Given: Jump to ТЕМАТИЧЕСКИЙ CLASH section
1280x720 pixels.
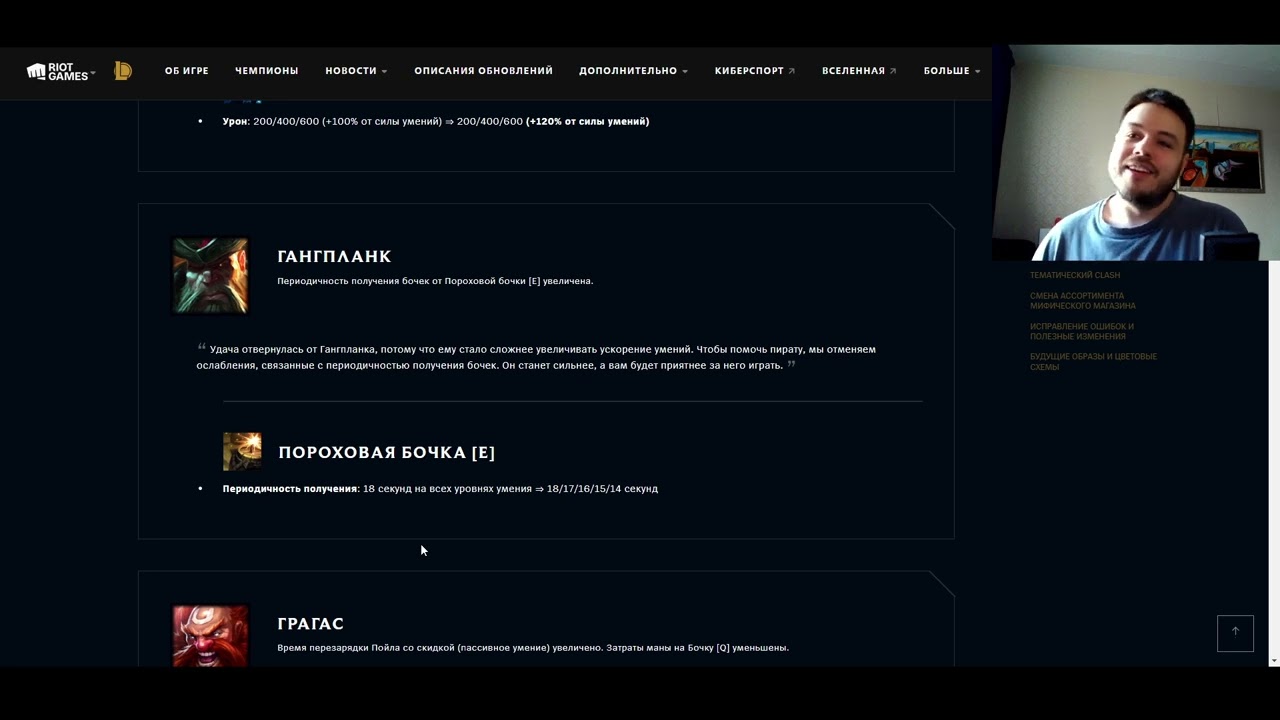Looking at the screenshot, I should coord(1075,275).
